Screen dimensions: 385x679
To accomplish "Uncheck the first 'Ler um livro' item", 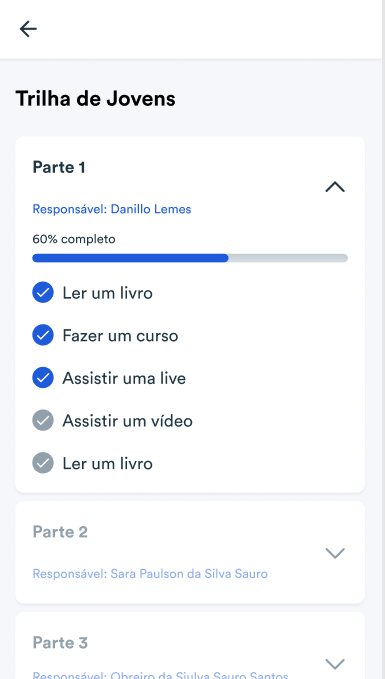I will click(x=43, y=292).
